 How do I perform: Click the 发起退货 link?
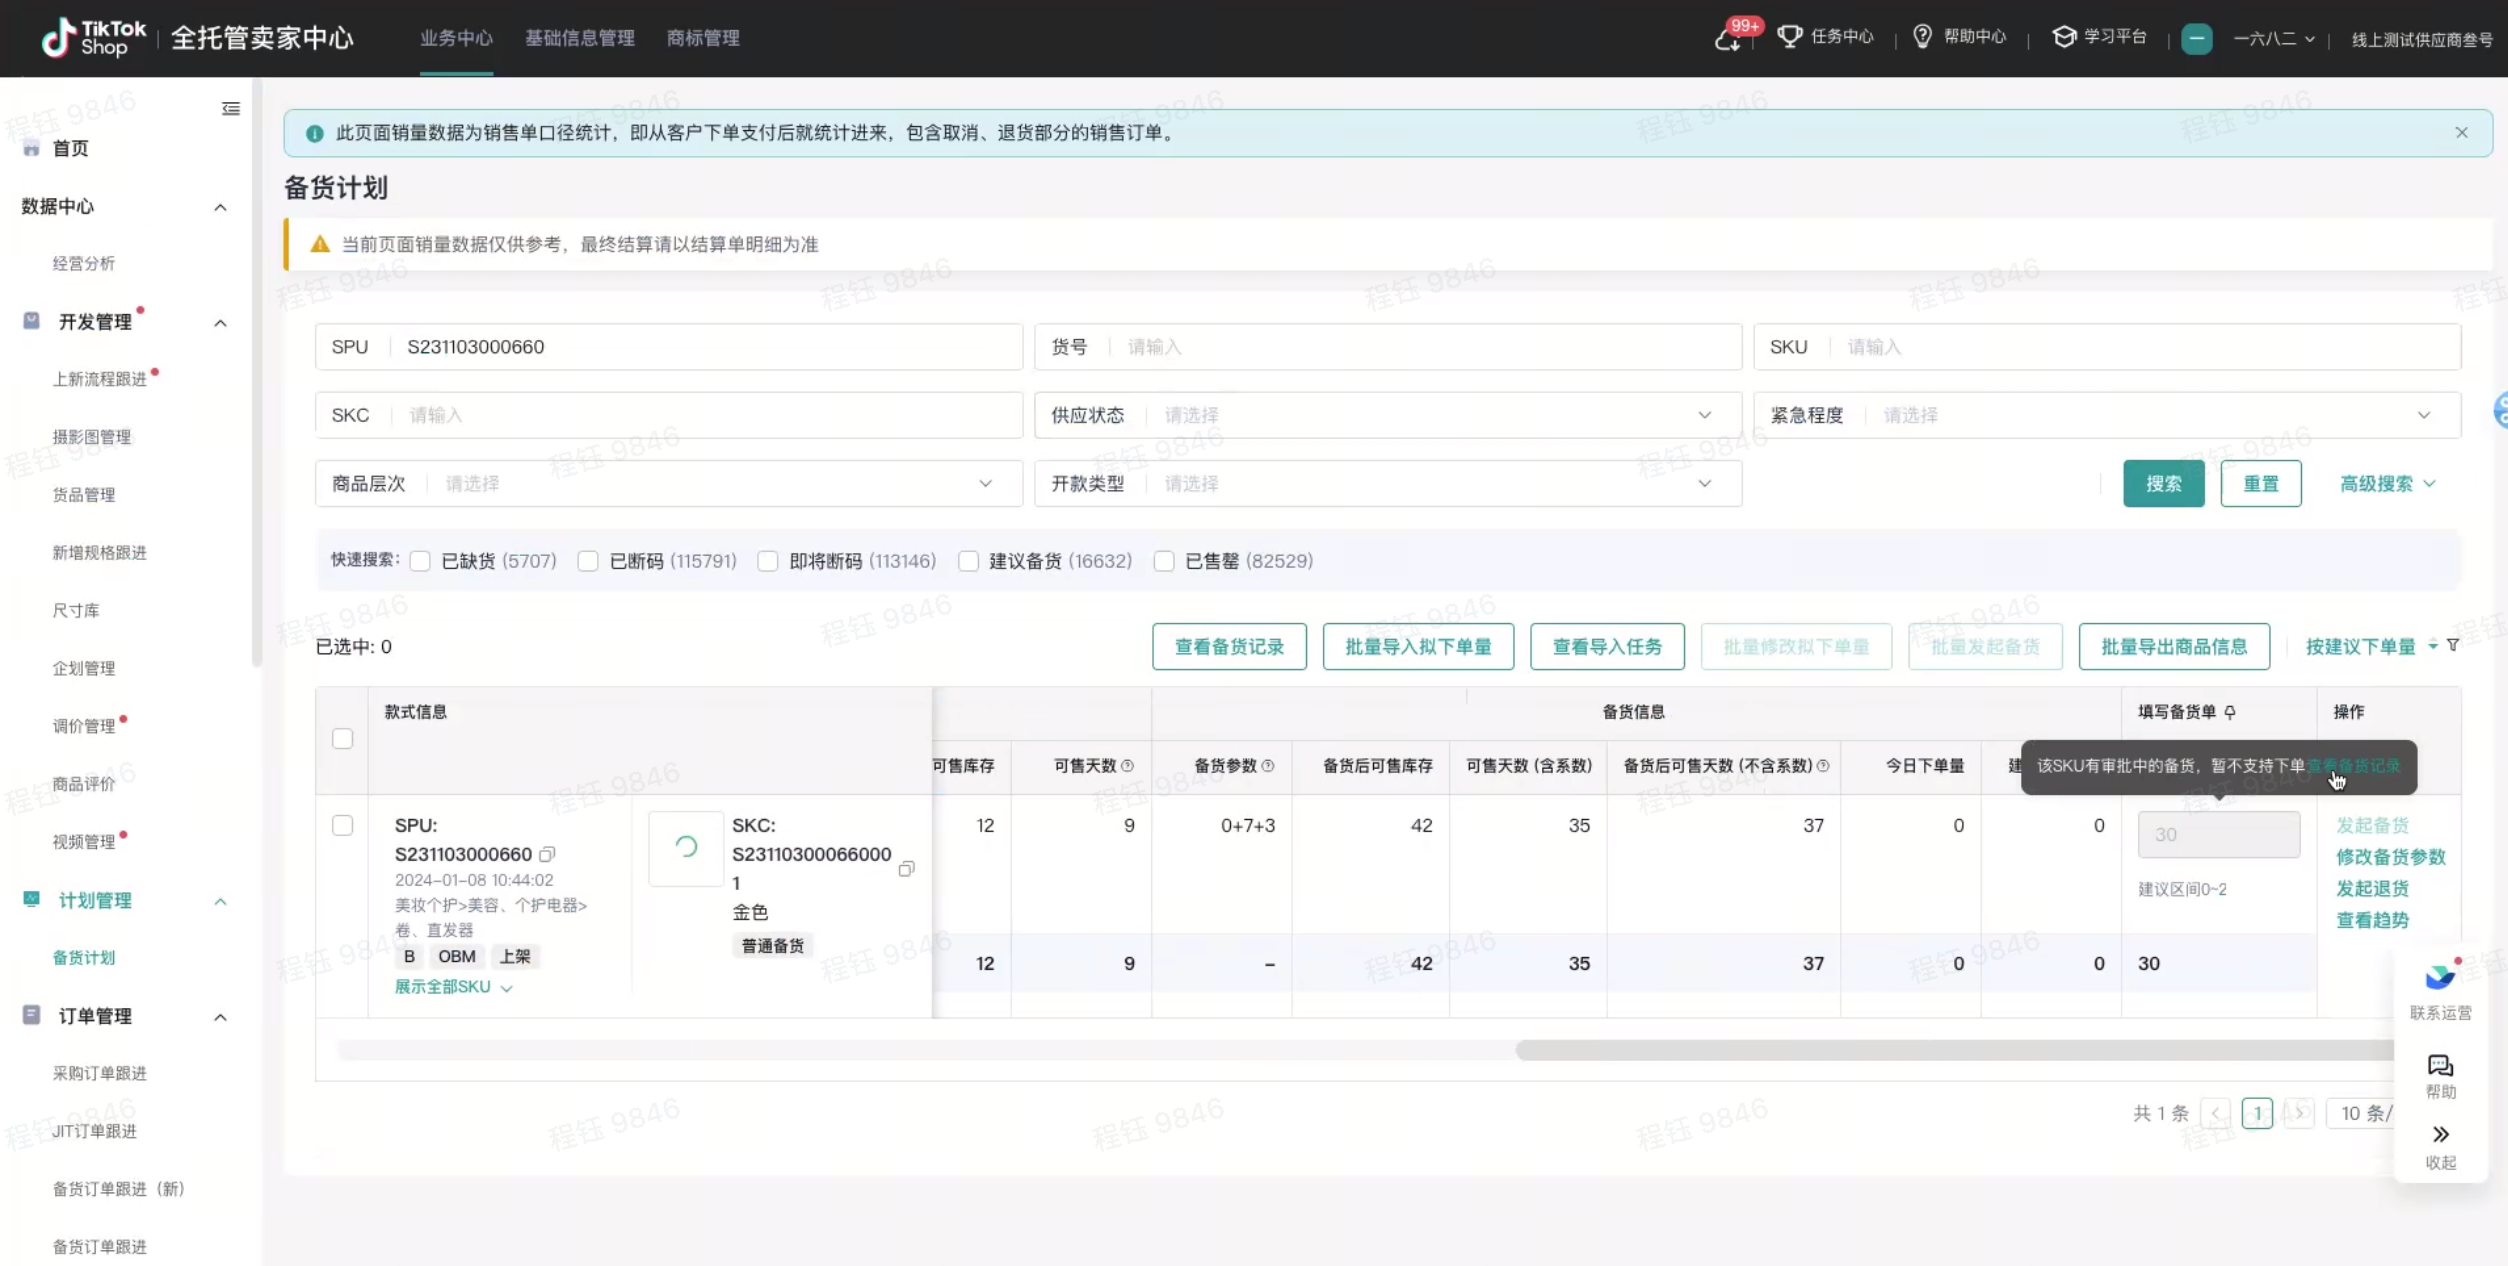(2372, 888)
